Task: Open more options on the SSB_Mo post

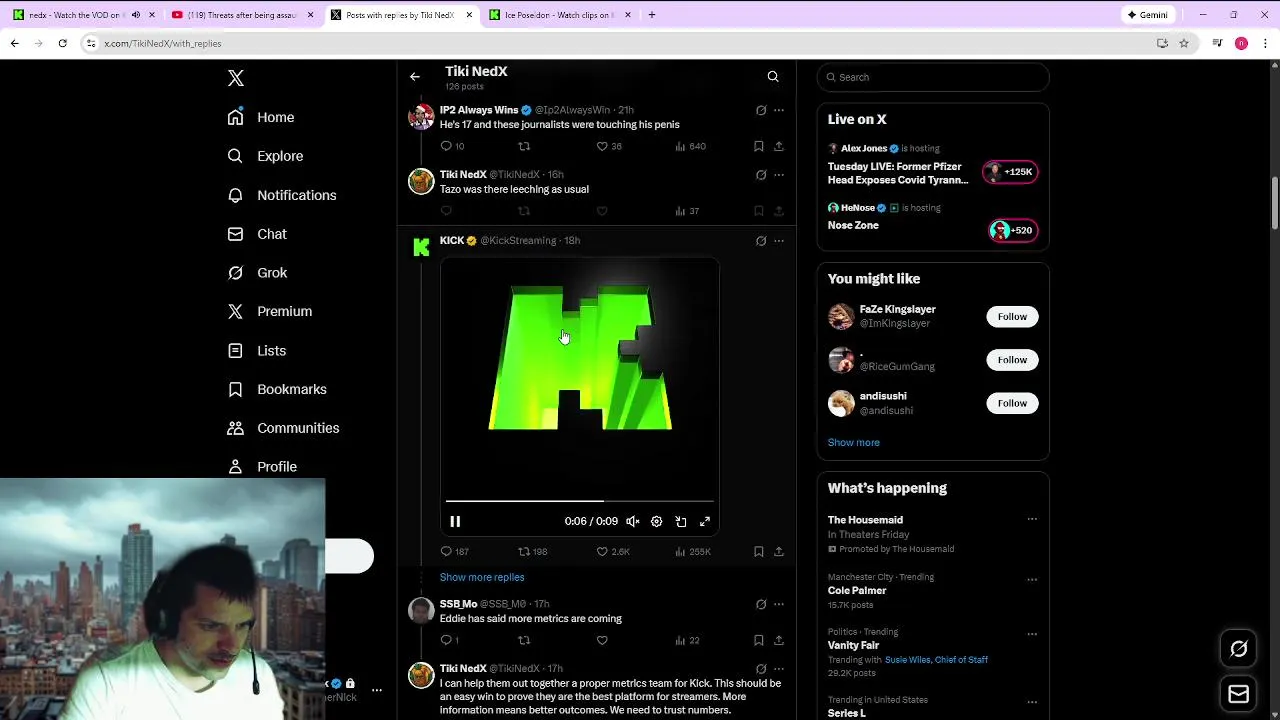Action: tap(779, 604)
